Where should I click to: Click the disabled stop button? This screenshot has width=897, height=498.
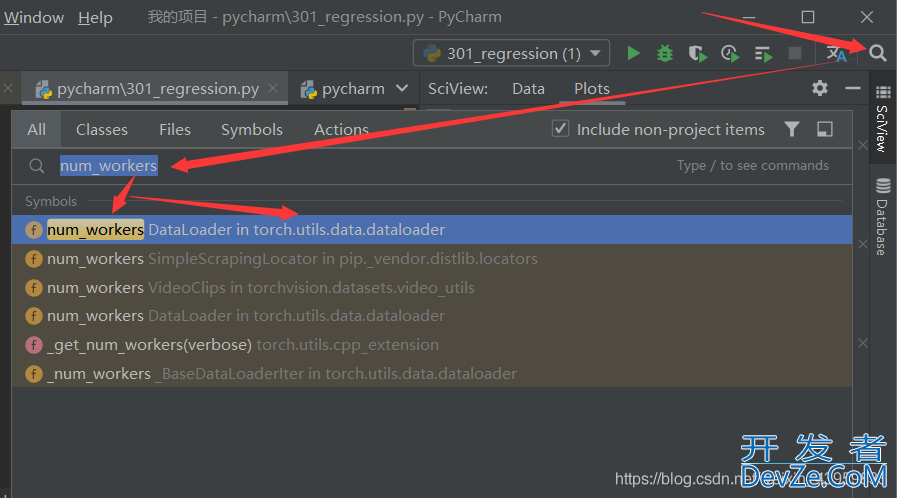(x=795, y=53)
